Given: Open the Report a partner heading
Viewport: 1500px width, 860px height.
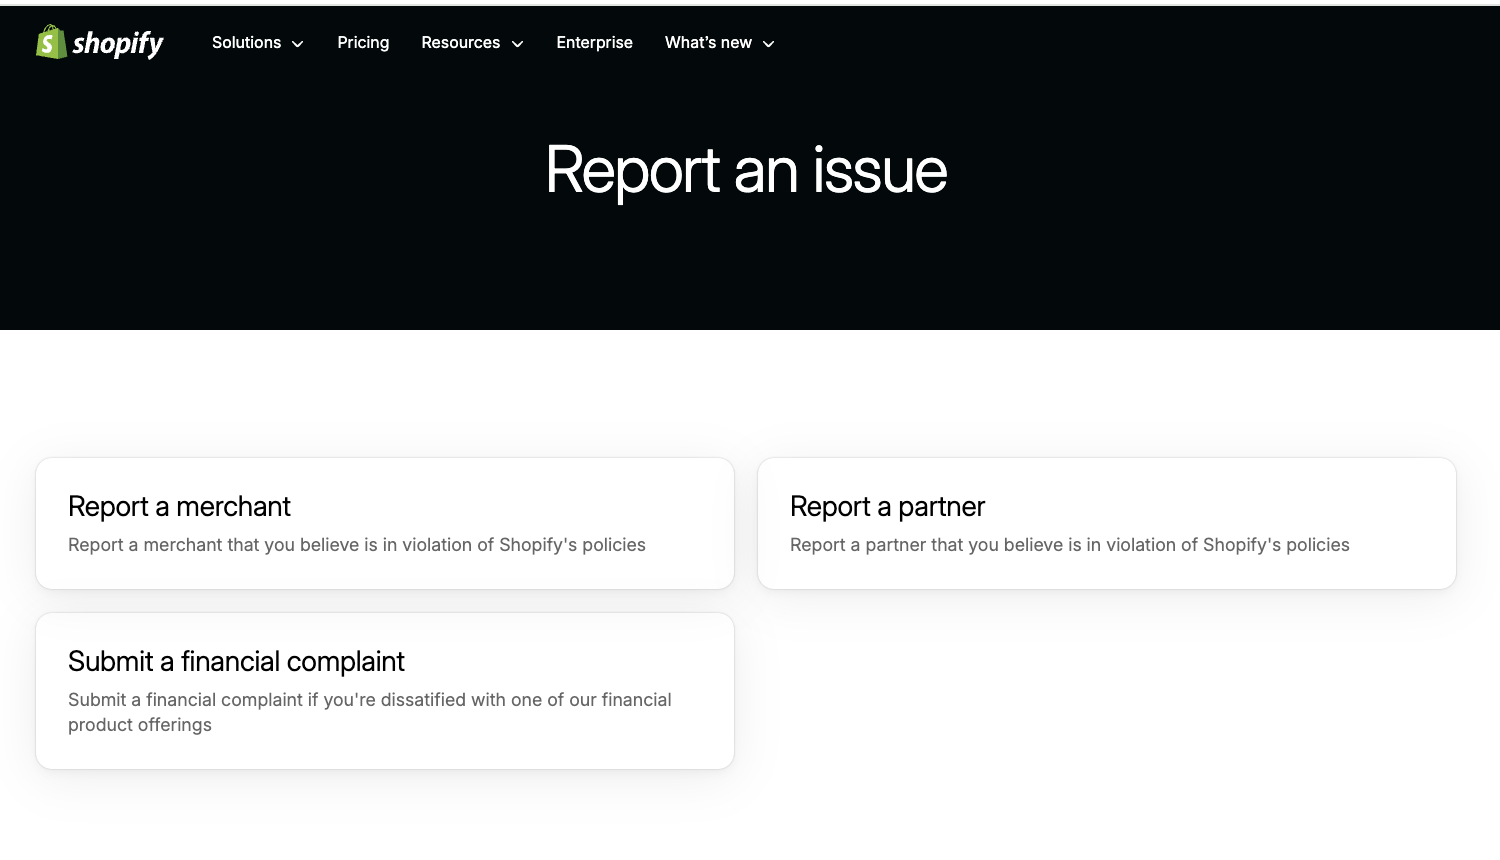Looking at the screenshot, I should 887,507.
